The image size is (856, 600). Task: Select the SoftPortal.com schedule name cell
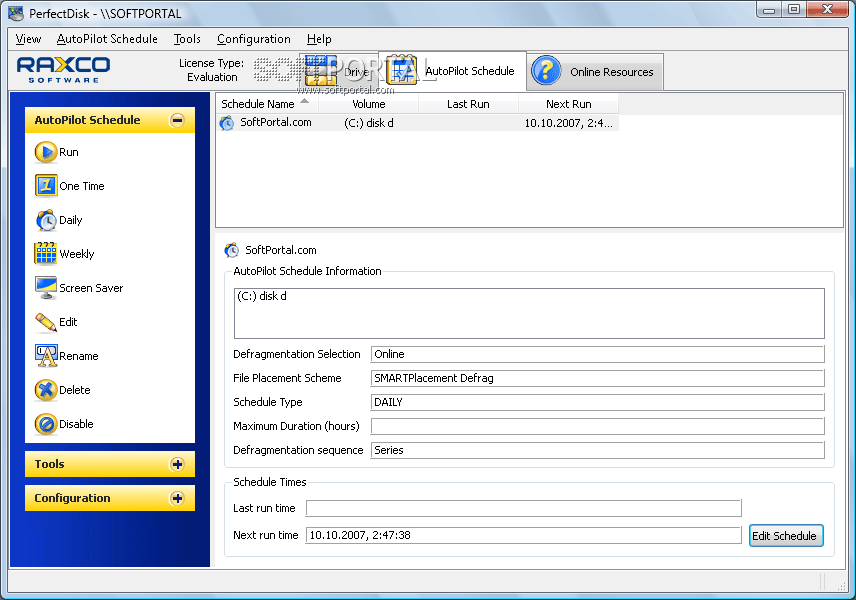(x=276, y=123)
